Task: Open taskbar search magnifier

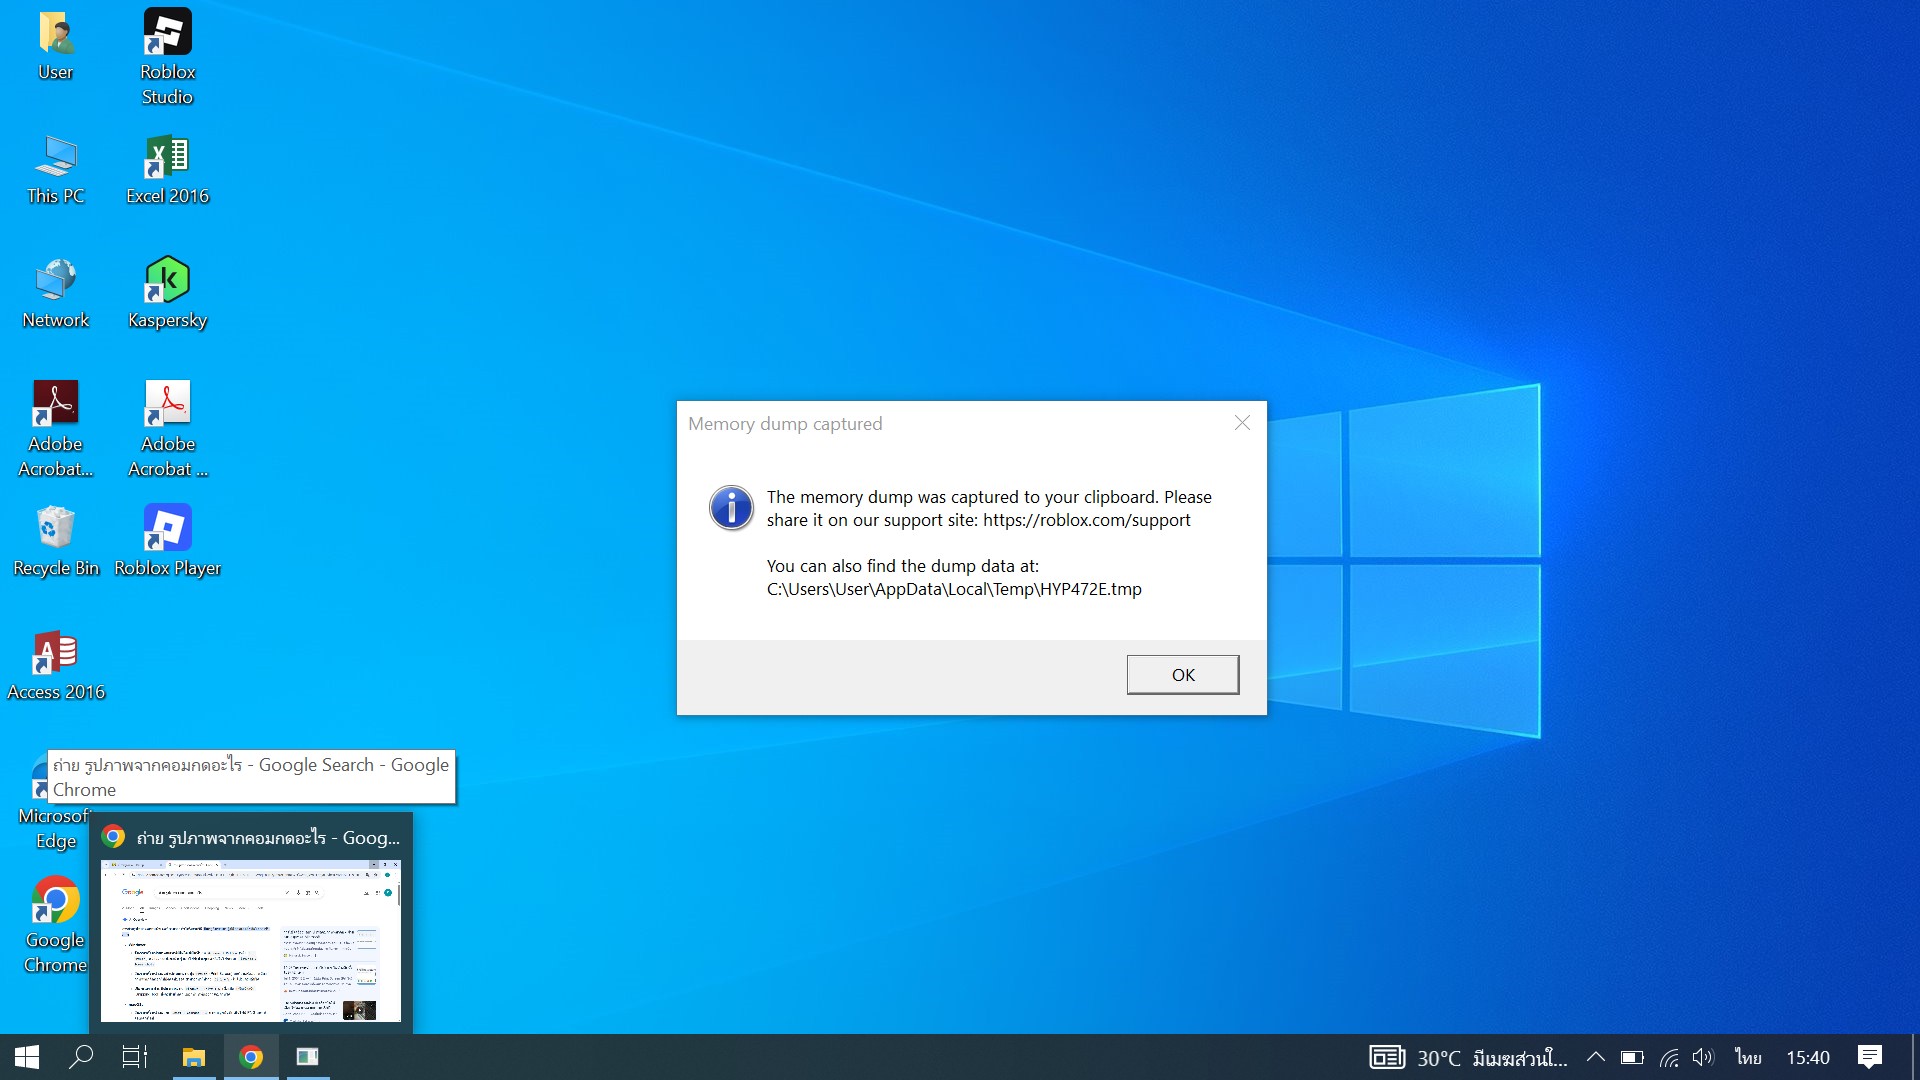Action: pos(81,1057)
